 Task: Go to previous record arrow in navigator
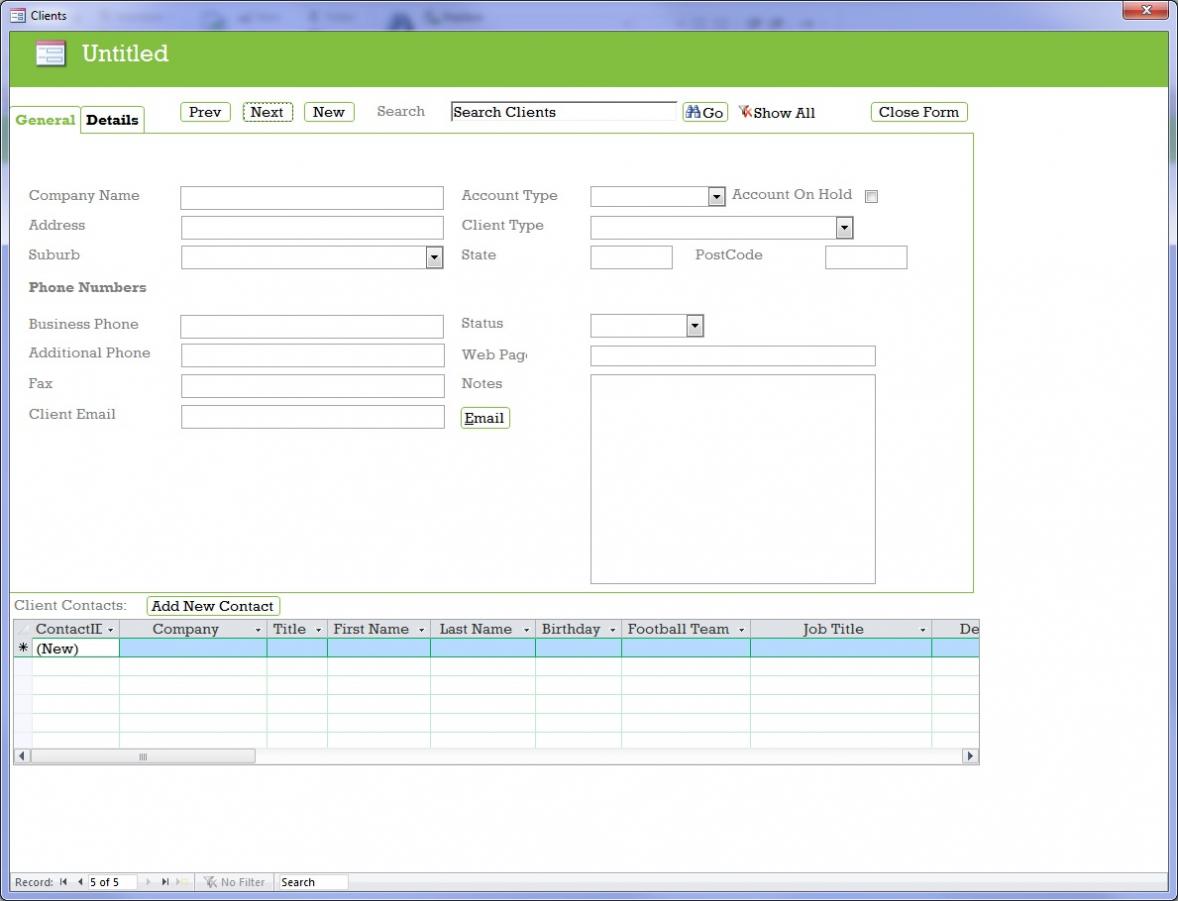click(80, 882)
